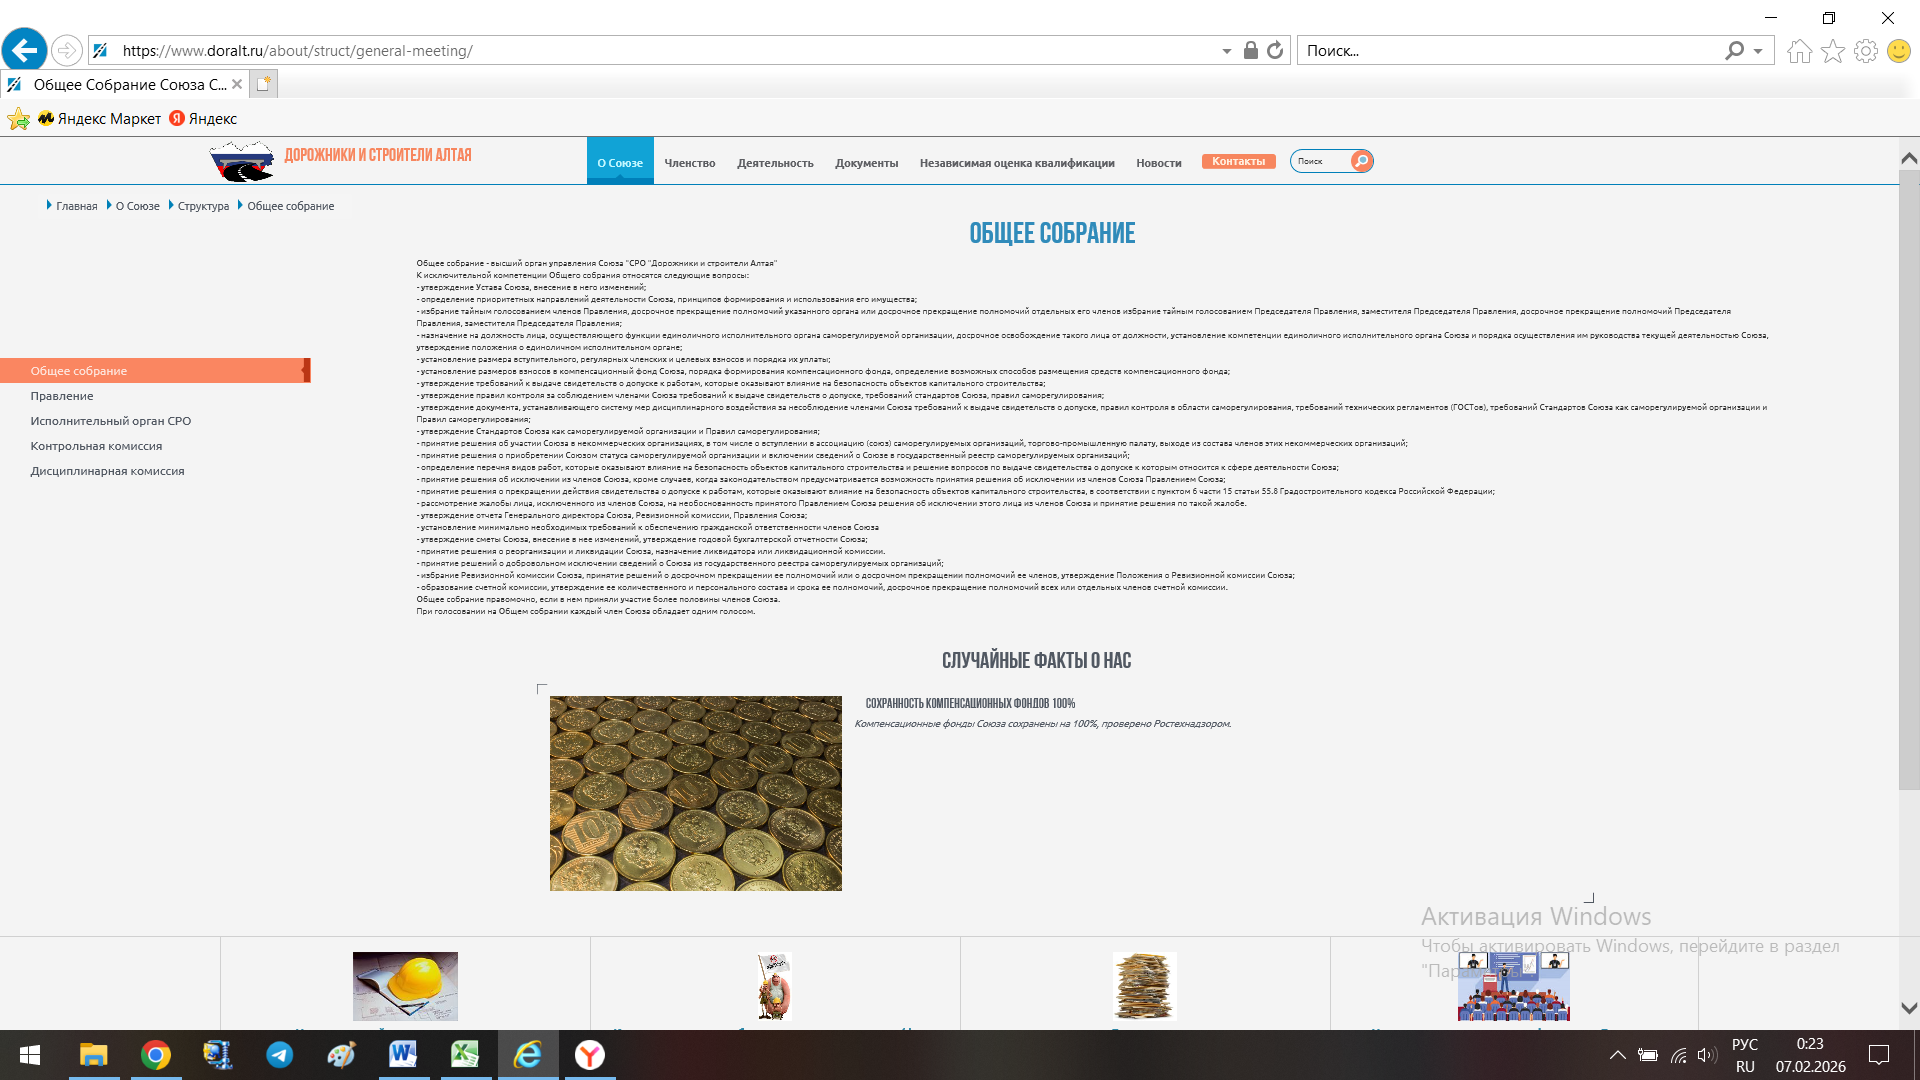Open search provider dropdown arrow
The height and width of the screenshot is (1080, 1920).
1758,51
